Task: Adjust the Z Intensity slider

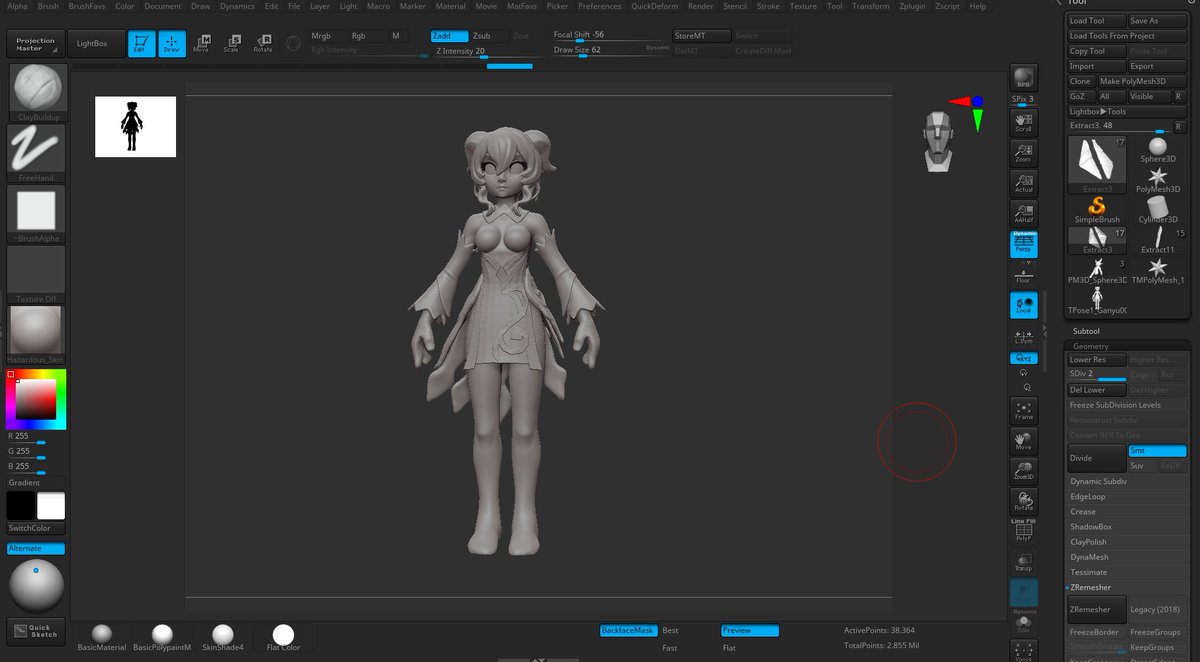Action: 482,51
